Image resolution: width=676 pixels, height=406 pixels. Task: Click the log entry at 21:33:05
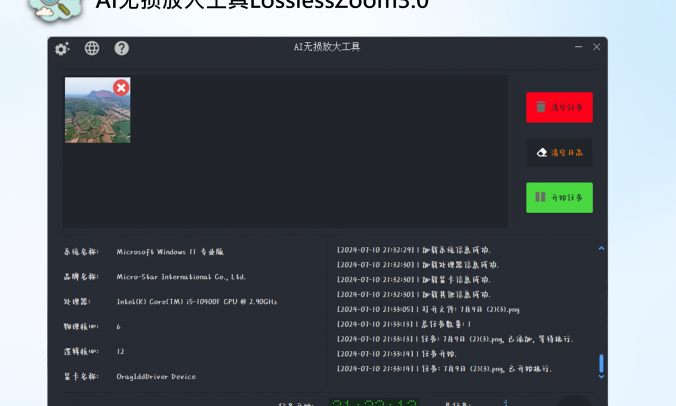428,309
